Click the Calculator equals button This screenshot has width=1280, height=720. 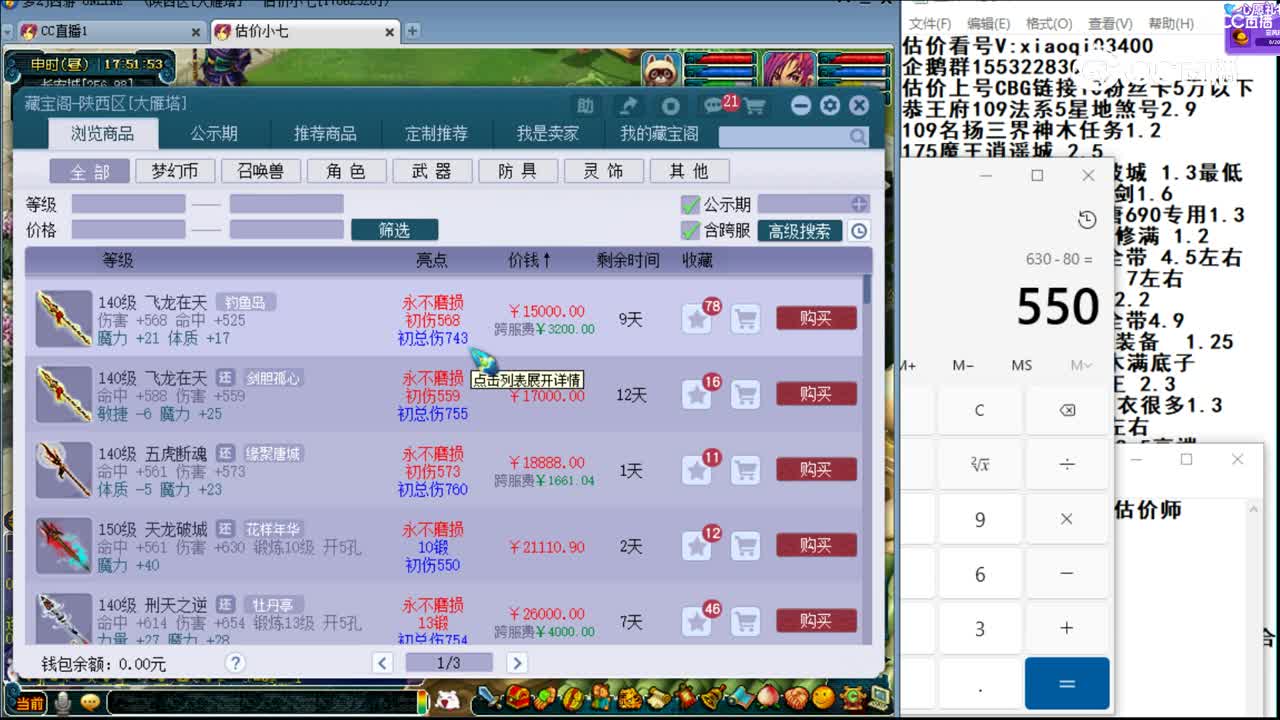[1067, 683]
